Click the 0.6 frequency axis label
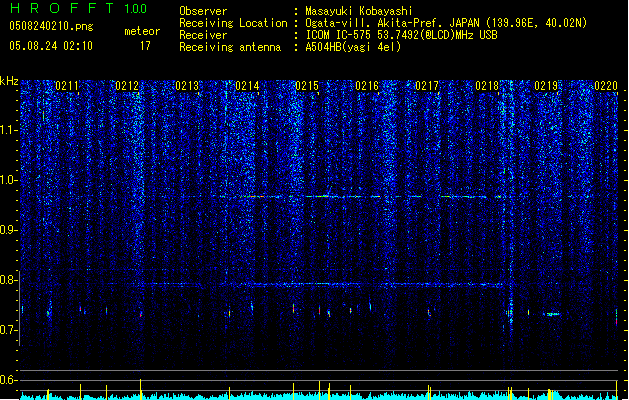 pyautogui.click(x=9, y=380)
